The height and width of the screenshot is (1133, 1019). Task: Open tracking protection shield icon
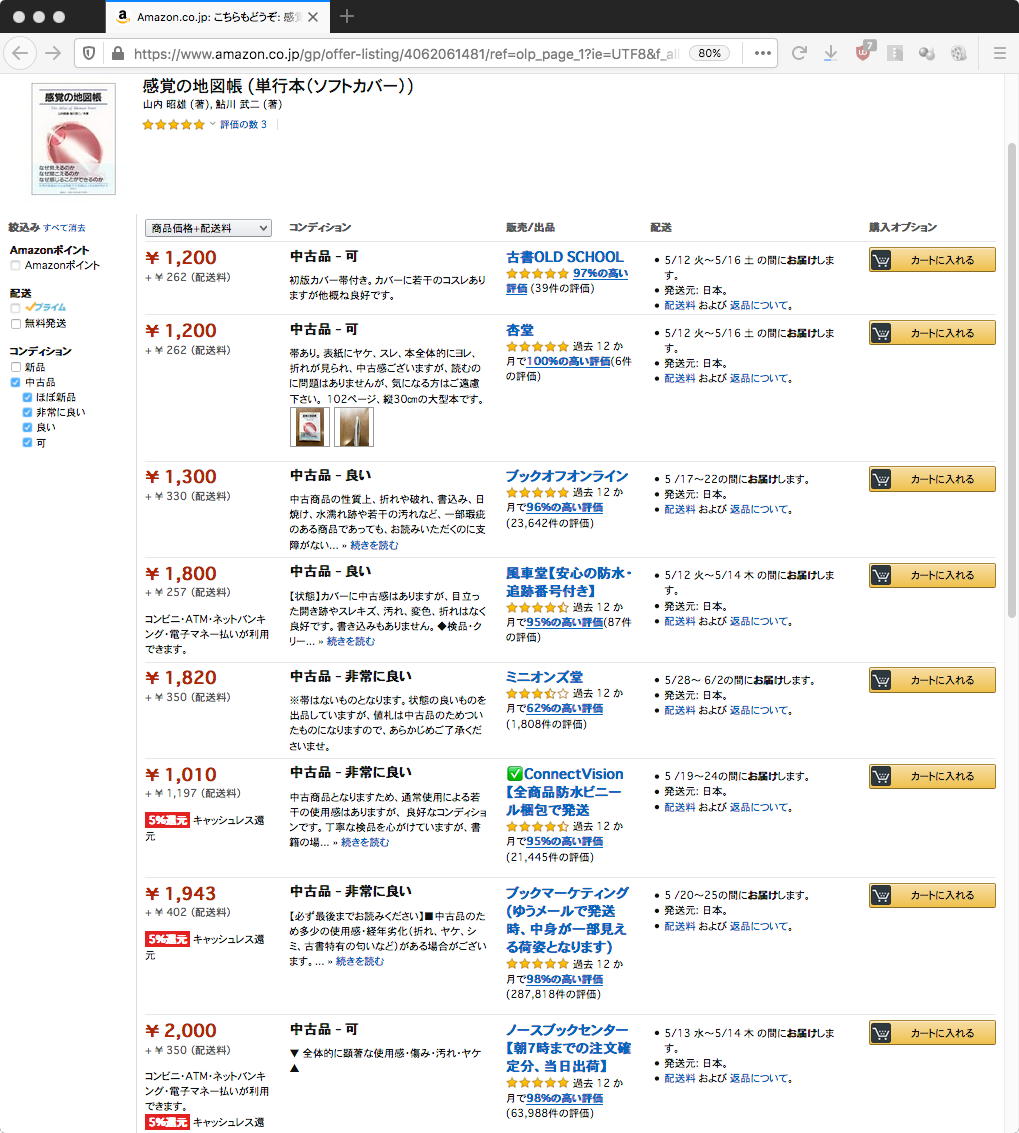[89, 53]
